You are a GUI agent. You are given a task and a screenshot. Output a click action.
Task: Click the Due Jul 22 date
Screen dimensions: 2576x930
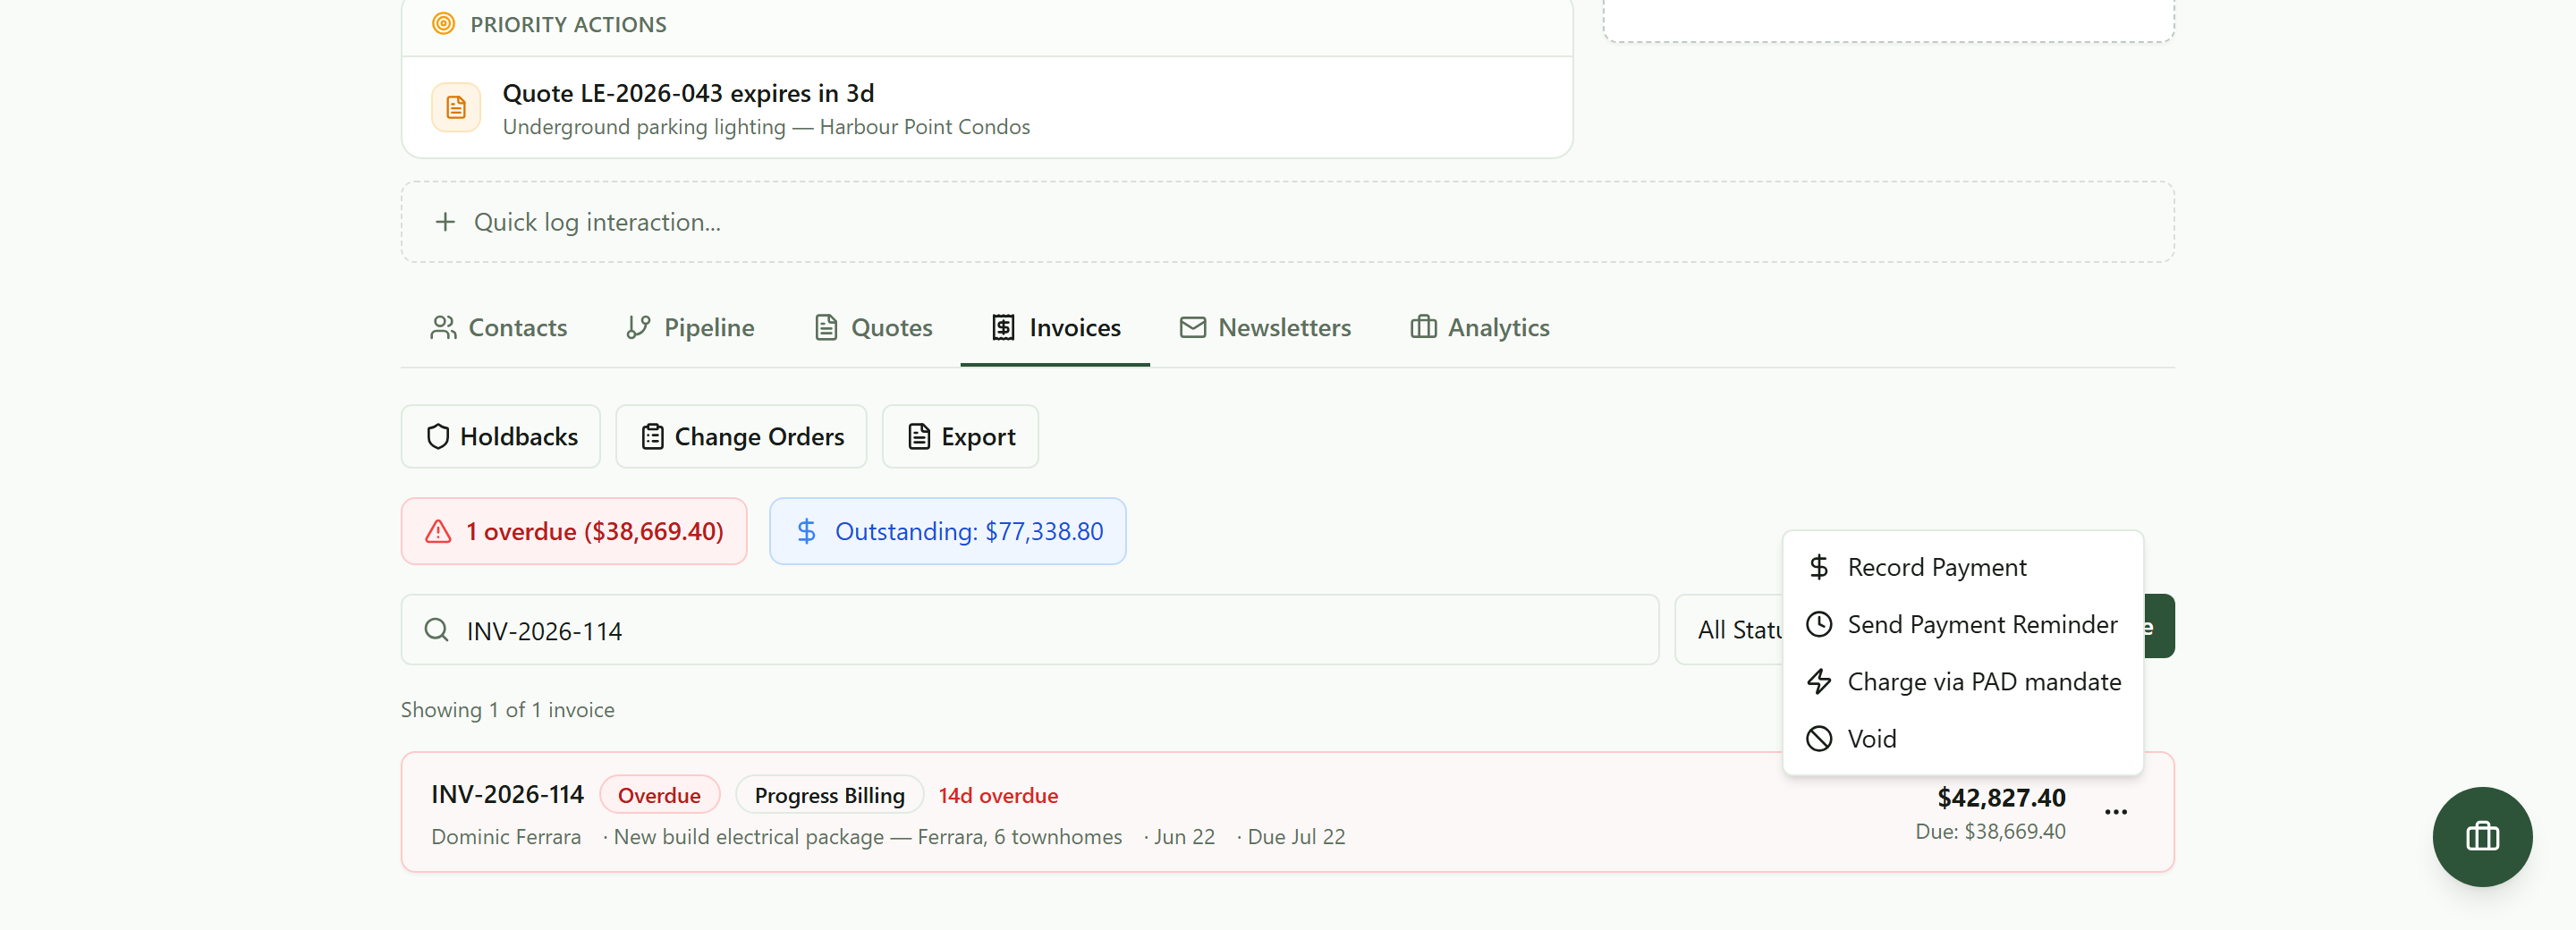[1296, 837]
